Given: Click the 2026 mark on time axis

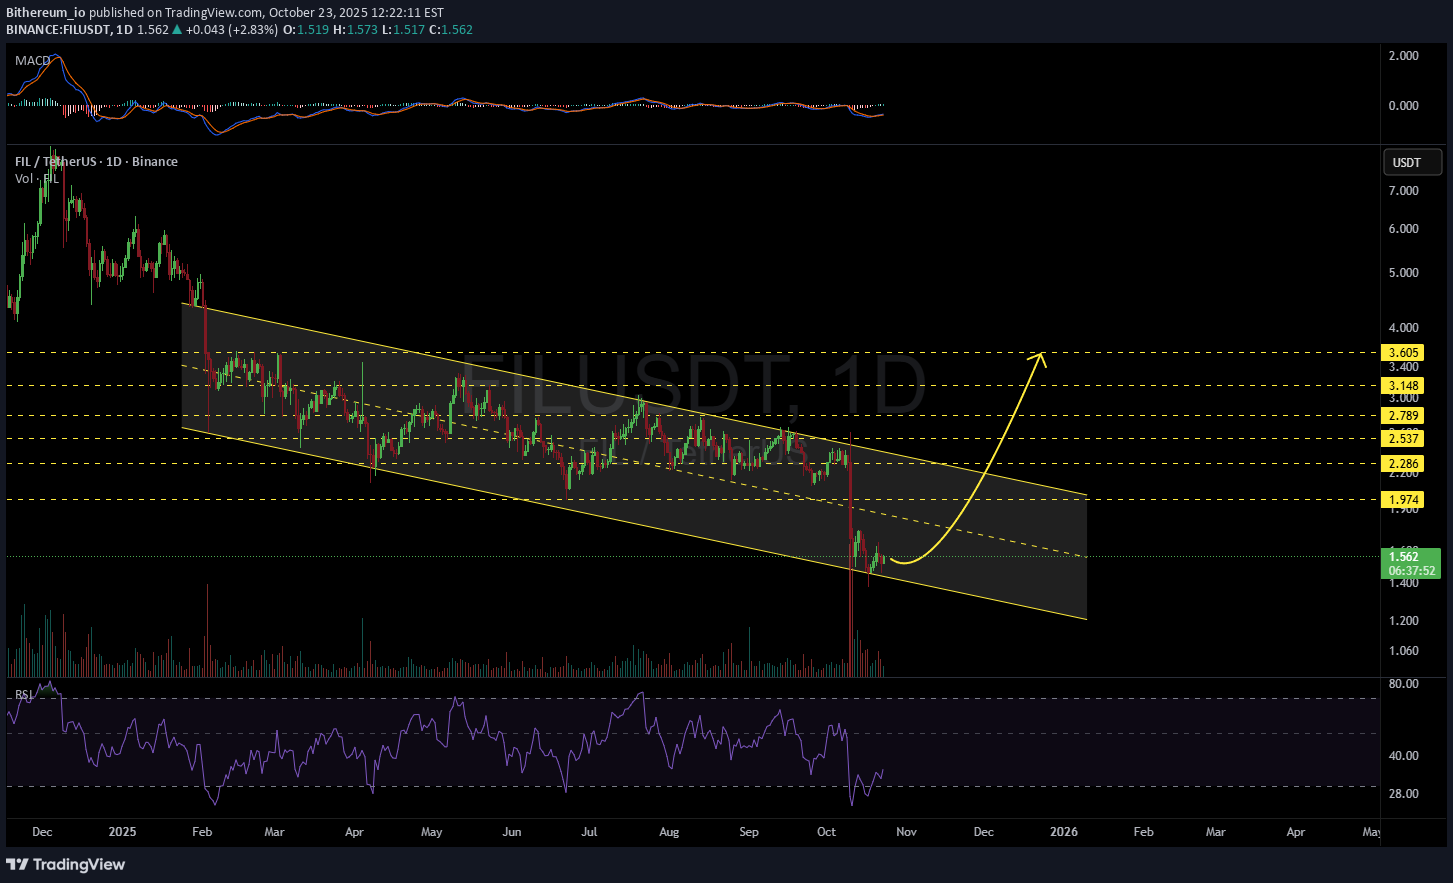Looking at the screenshot, I should pos(1064,832).
